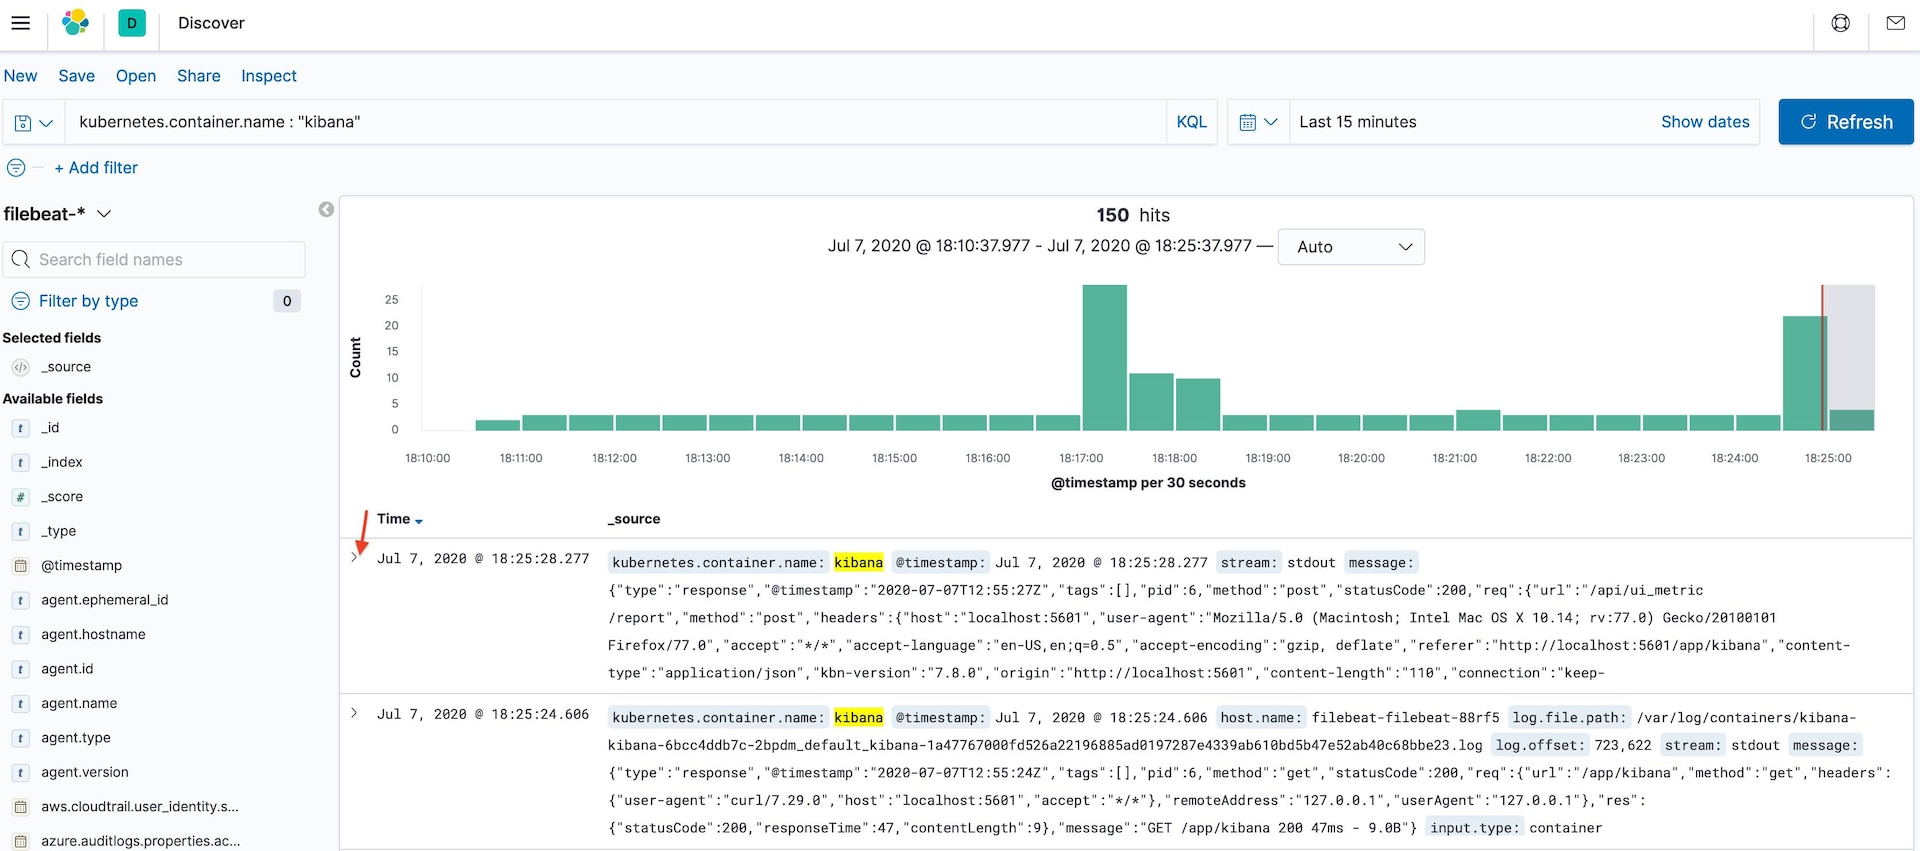Click the filter count badge 0

pos(287,301)
